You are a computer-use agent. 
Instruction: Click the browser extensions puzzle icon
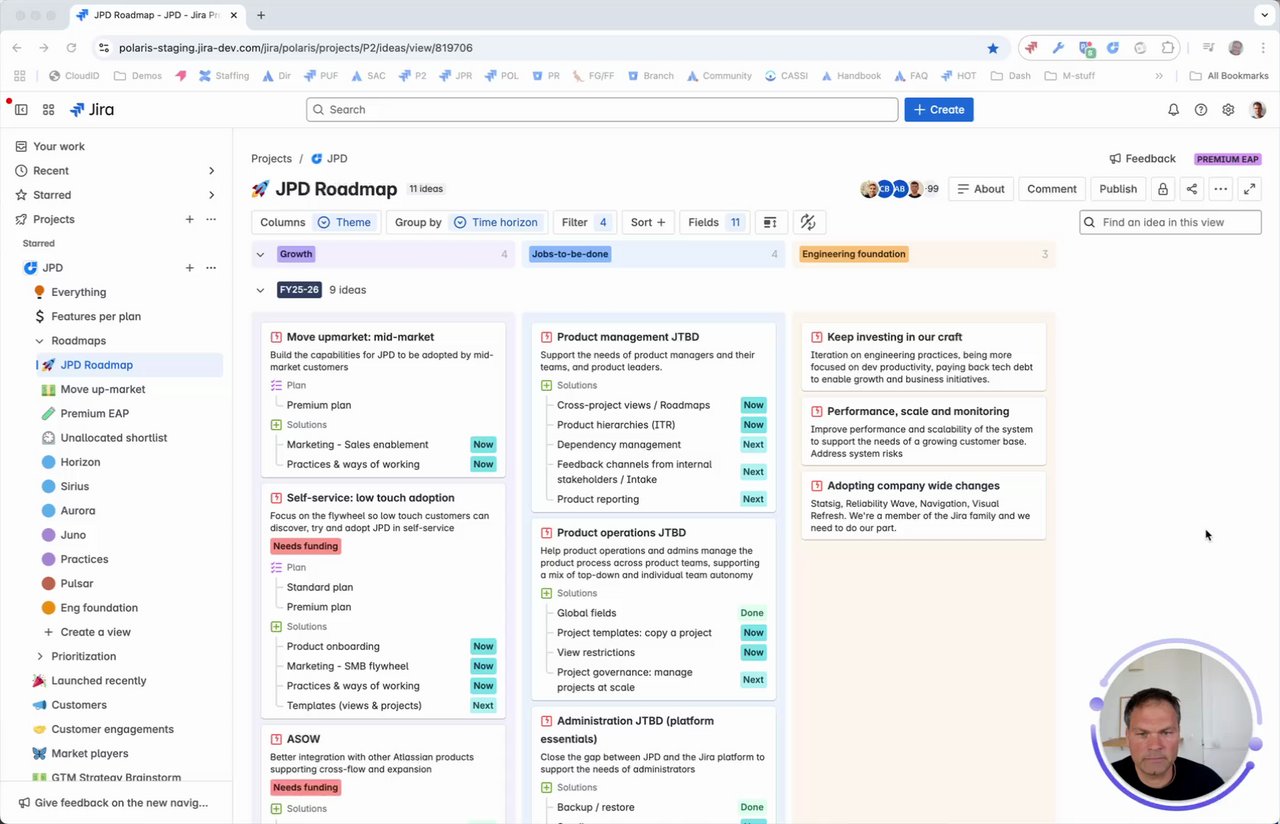point(1168,48)
